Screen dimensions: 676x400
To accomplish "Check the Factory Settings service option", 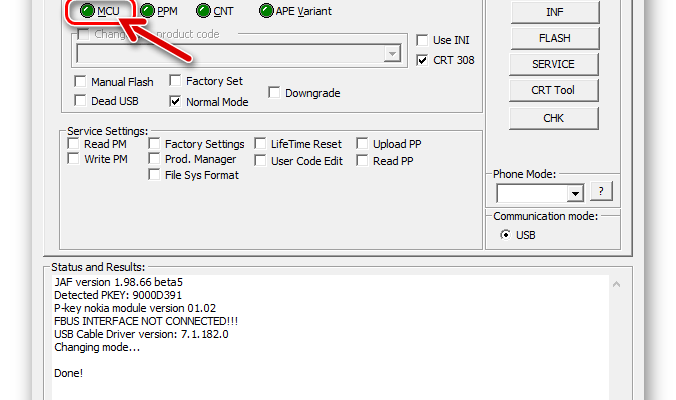I will click(155, 144).
